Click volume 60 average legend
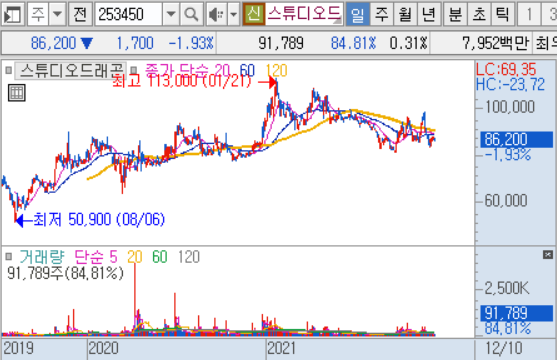The image size is (557, 360). pyautogui.click(x=160, y=257)
